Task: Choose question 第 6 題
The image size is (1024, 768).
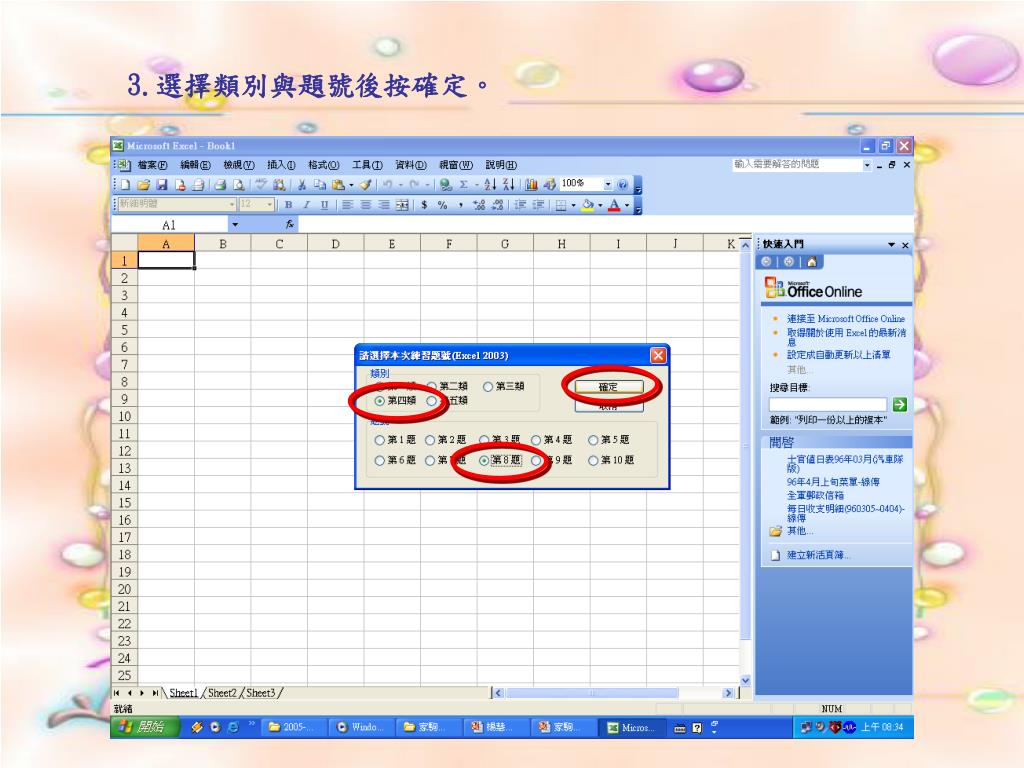Action: [x=379, y=460]
